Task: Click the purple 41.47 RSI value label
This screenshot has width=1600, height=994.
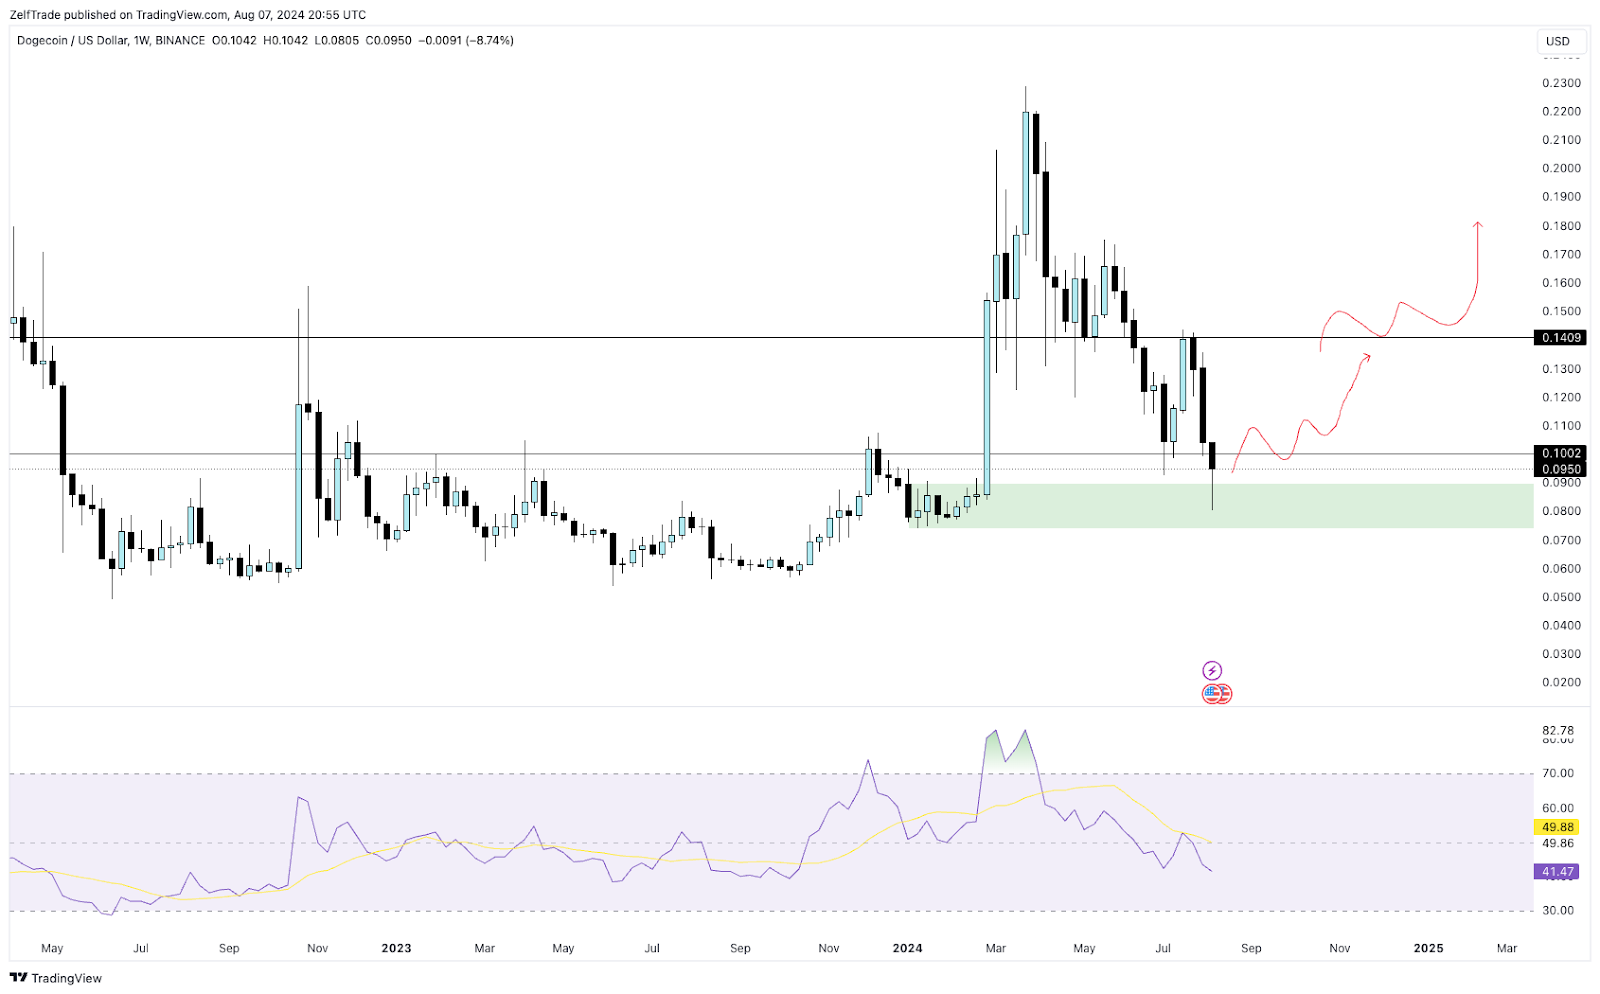Action: coord(1557,872)
